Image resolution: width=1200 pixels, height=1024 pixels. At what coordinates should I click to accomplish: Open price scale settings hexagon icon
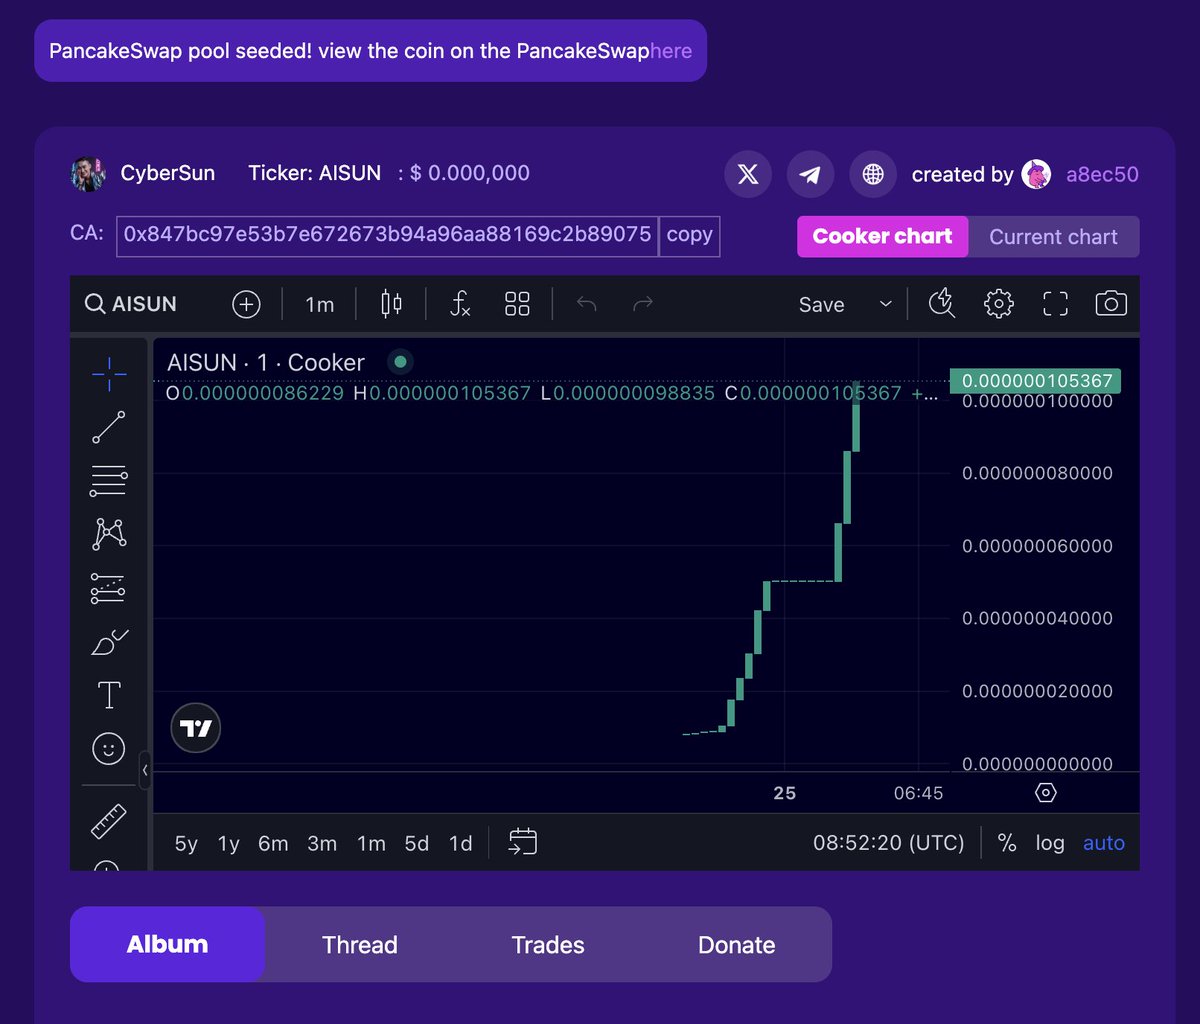1046,793
